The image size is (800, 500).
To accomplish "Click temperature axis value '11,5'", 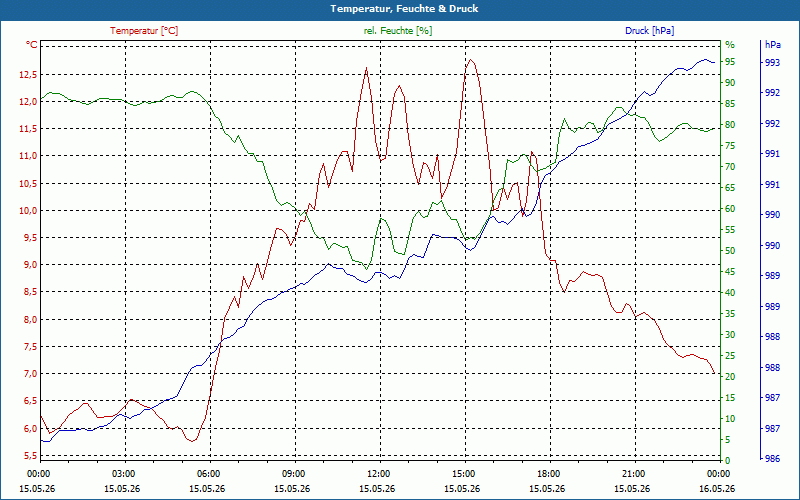I will tap(28, 129).
